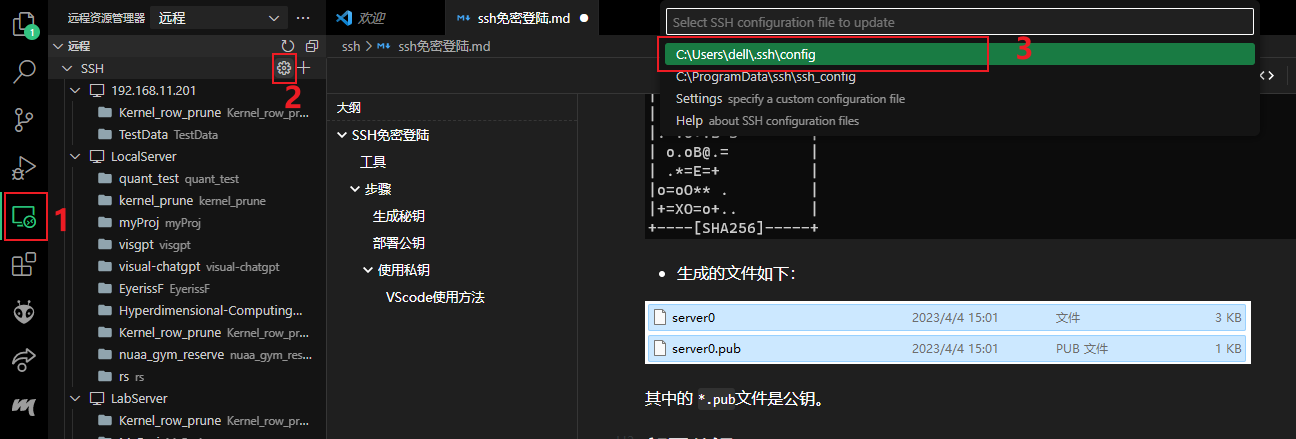1296x439 pixels.
Task: Refresh the remote explorer list
Action: (288, 46)
